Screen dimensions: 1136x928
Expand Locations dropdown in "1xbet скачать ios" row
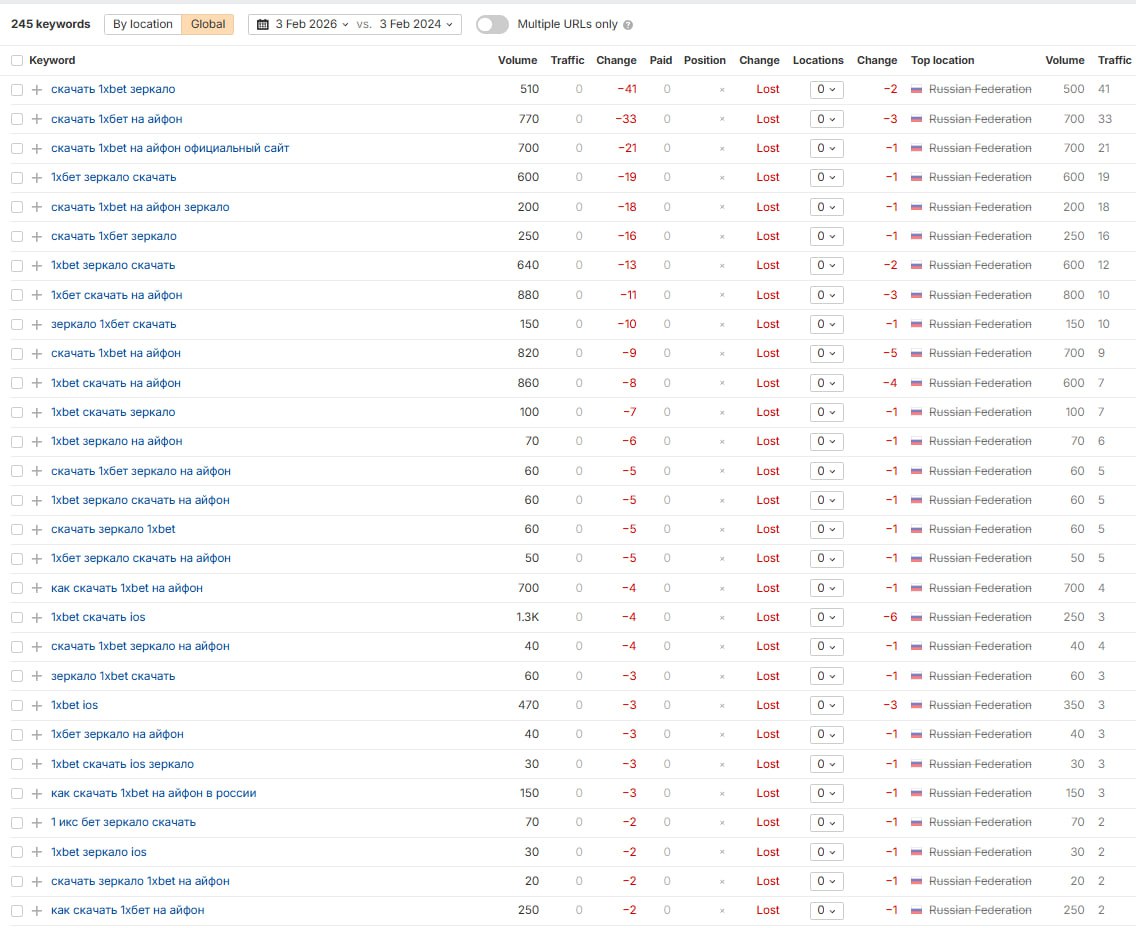pyautogui.click(x=826, y=617)
